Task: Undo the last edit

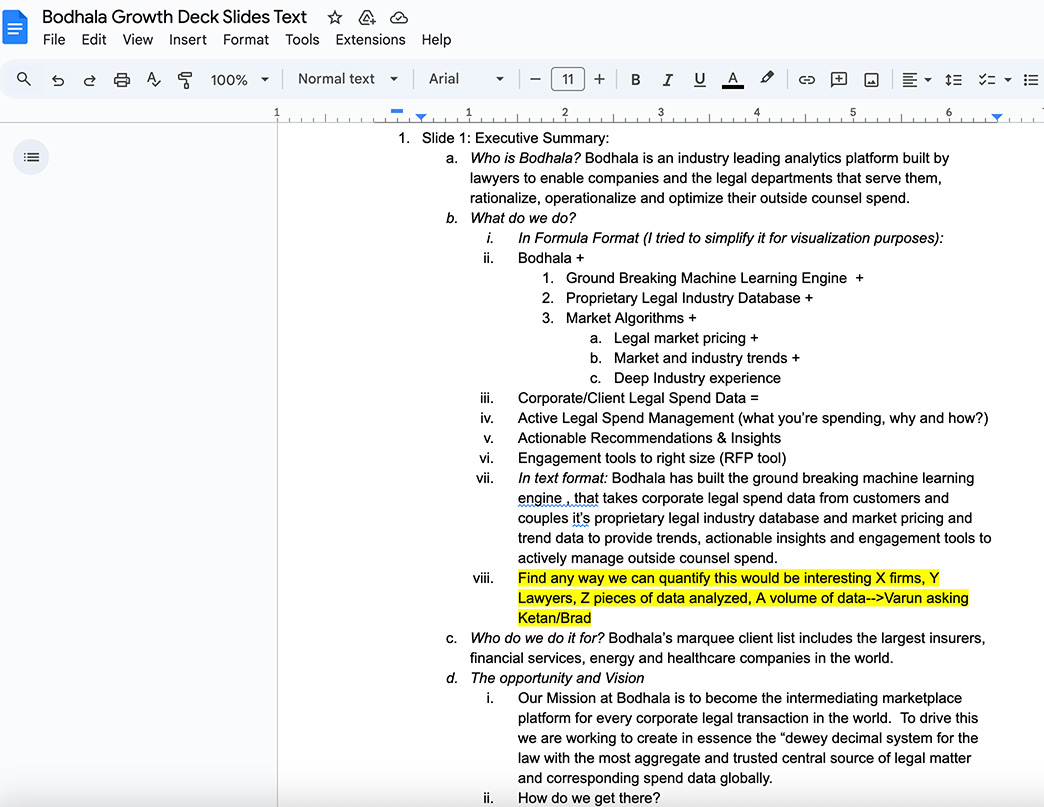Action: click(57, 80)
